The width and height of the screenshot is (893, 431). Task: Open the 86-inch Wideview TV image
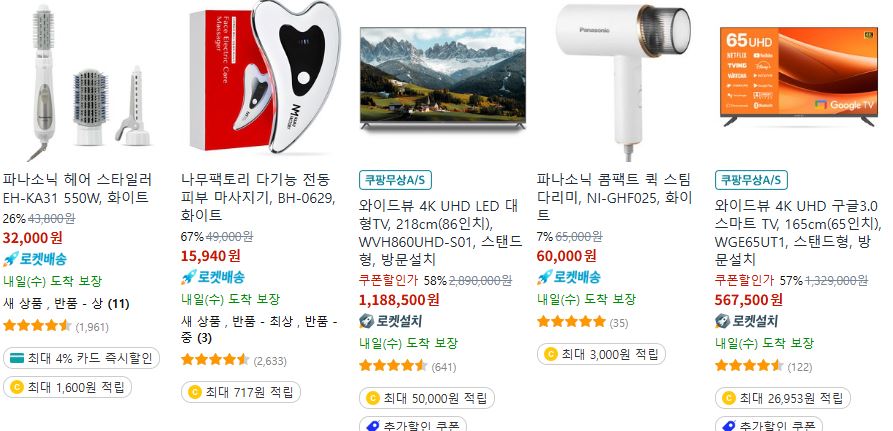pos(443,78)
